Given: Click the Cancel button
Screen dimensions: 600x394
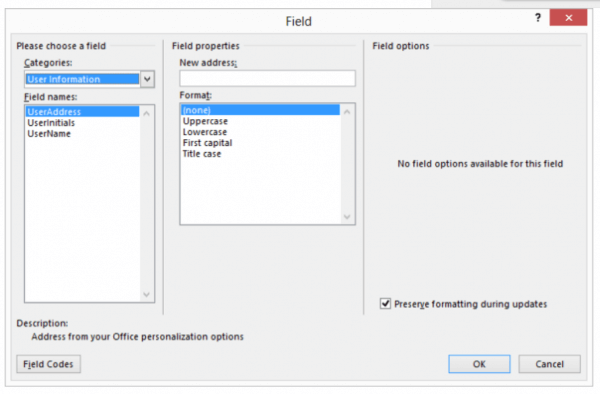Looking at the screenshot, I should click(x=549, y=364).
